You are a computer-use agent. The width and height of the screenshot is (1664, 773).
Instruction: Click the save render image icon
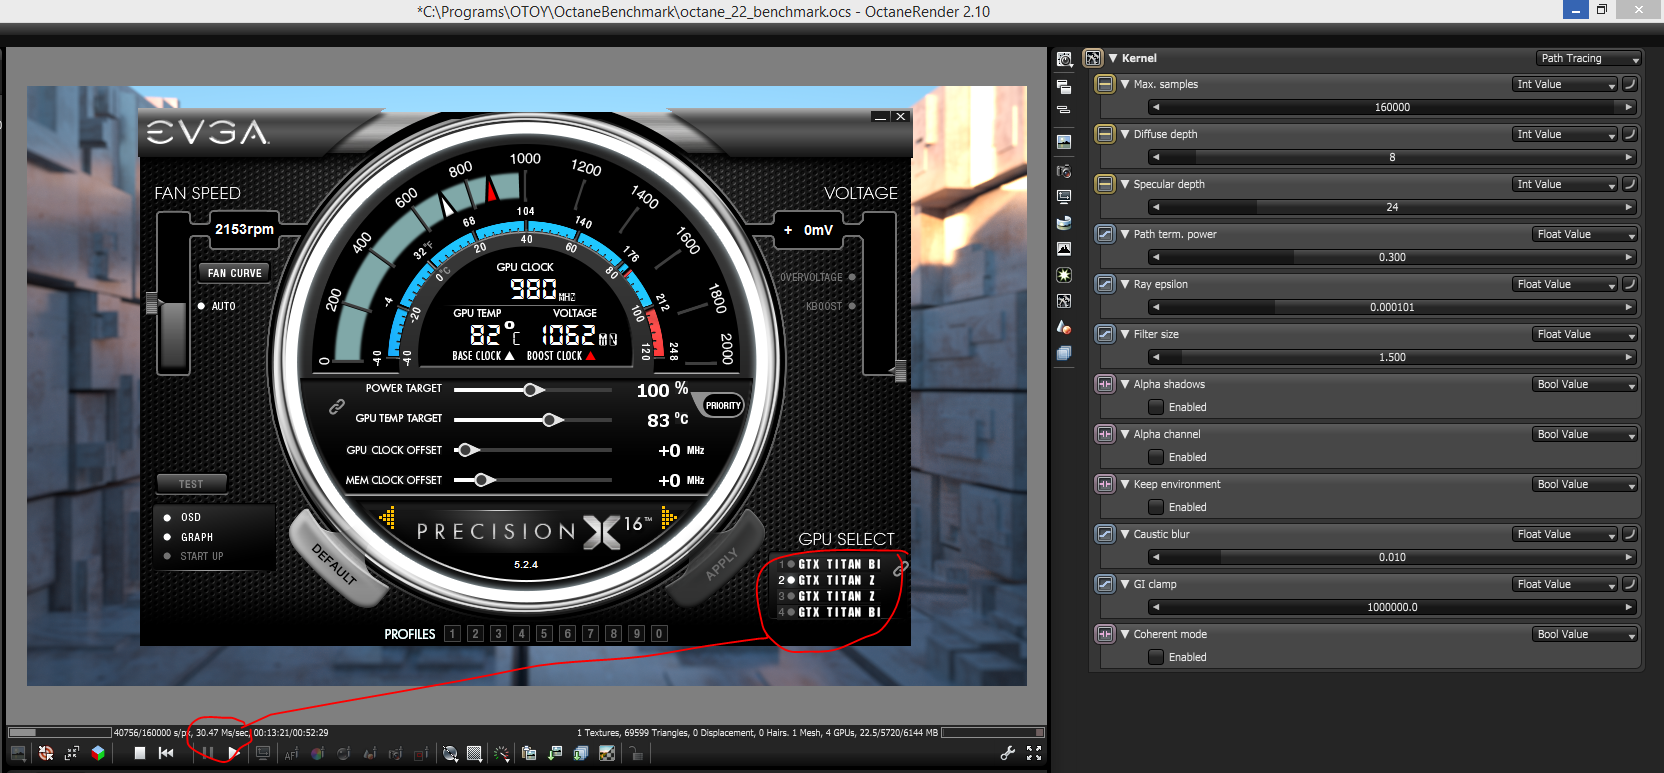click(555, 753)
